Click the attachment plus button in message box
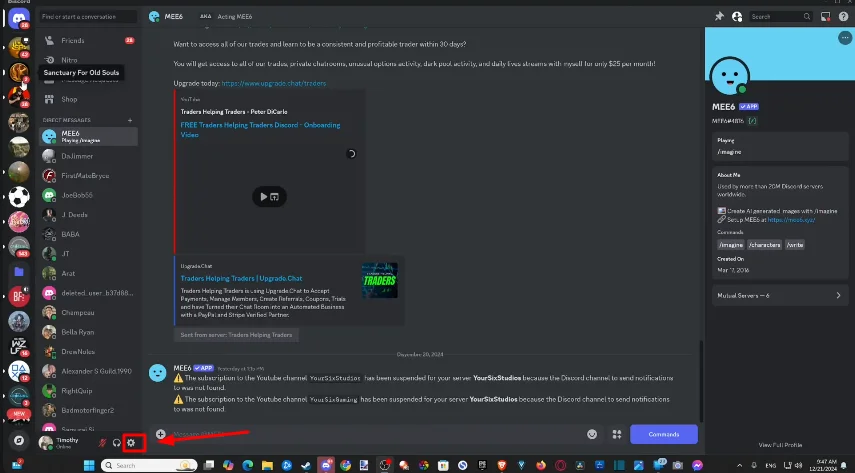The width and height of the screenshot is (855, 473). [160, 434]
